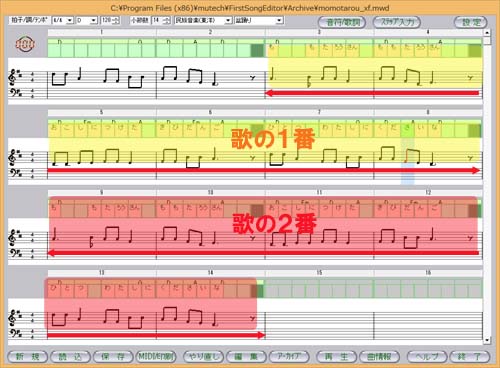The width and height of the screenshot is (500, 368).
Task: Click the やり直し redo button
Action: coord(204,357)
